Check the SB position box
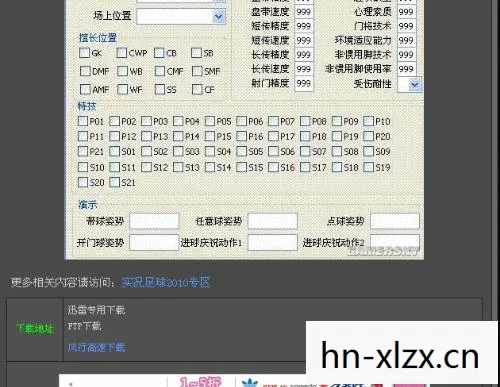The height and width of the screenshot is (387, 500). [196, 53]
